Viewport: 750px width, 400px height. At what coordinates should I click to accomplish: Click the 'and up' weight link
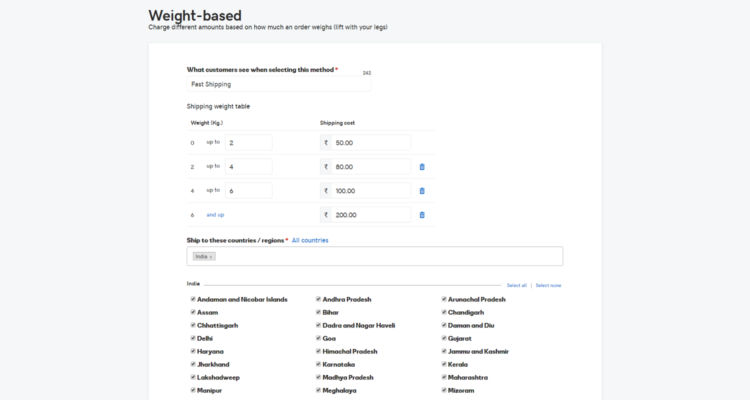pyautogui.click(x=215, y=215)
